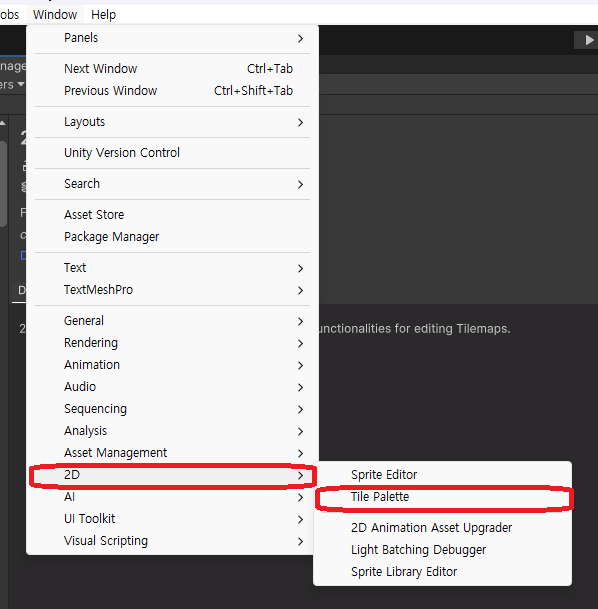Open Sprite Editor from 2D submenu
This screenshot has width=598, height=609.
point(442,475)
